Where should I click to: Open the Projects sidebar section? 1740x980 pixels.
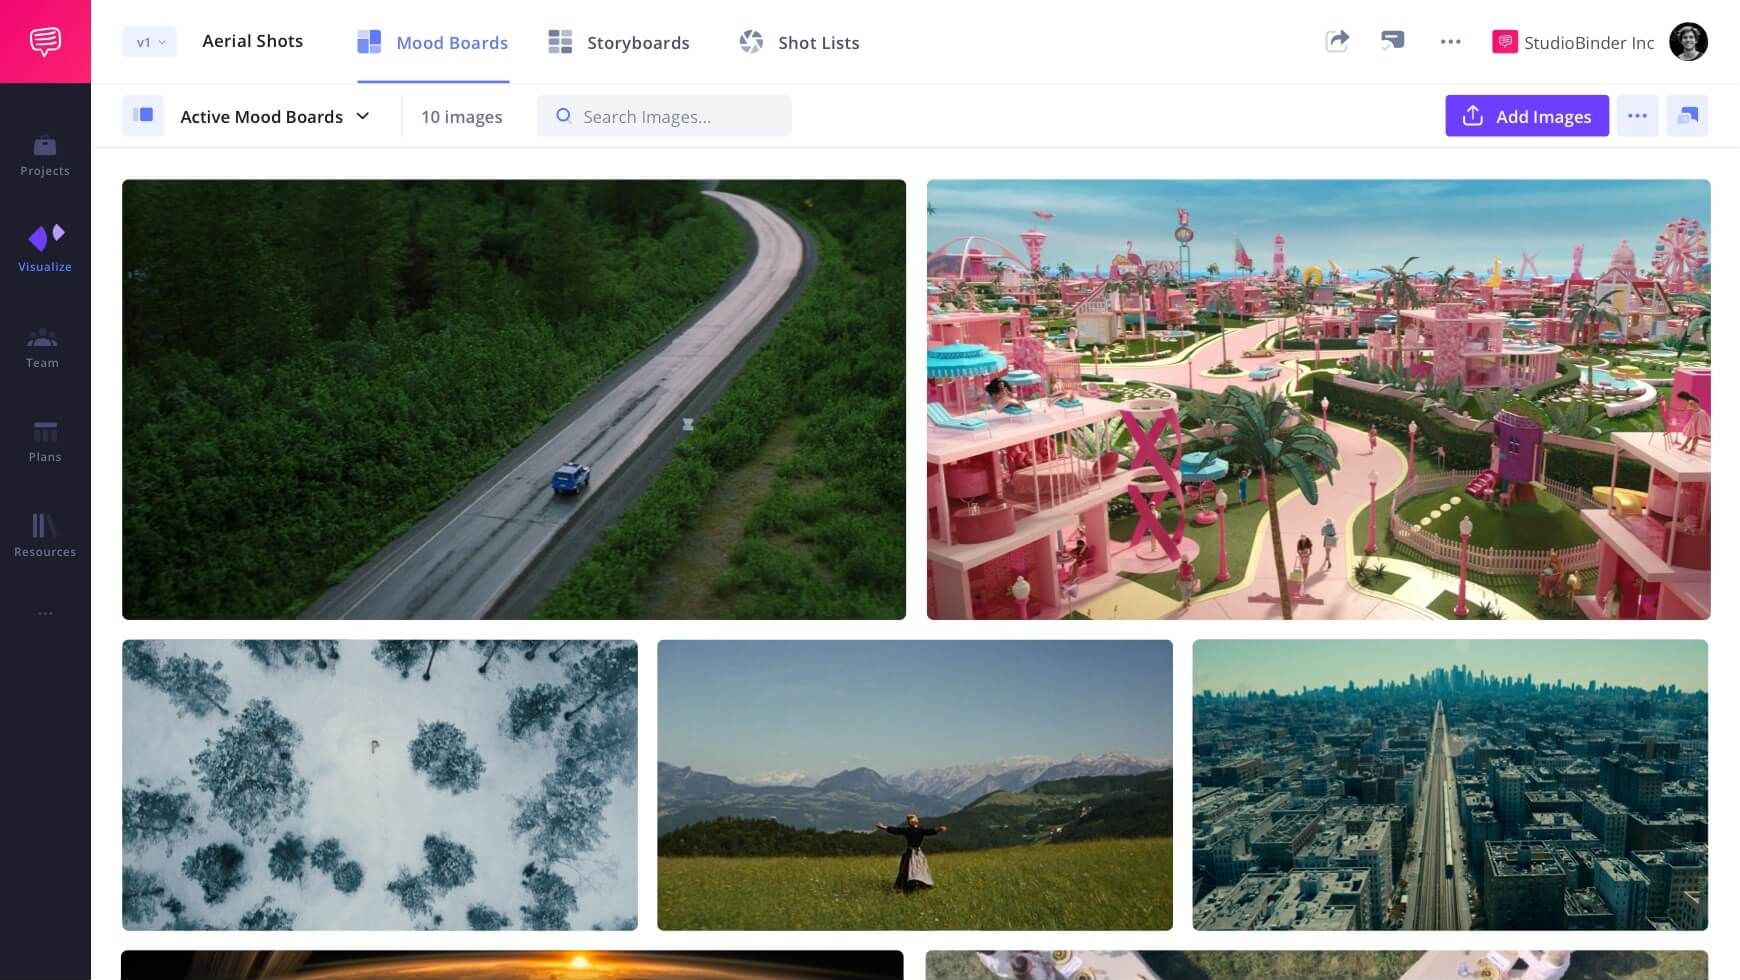click(45, 156)
